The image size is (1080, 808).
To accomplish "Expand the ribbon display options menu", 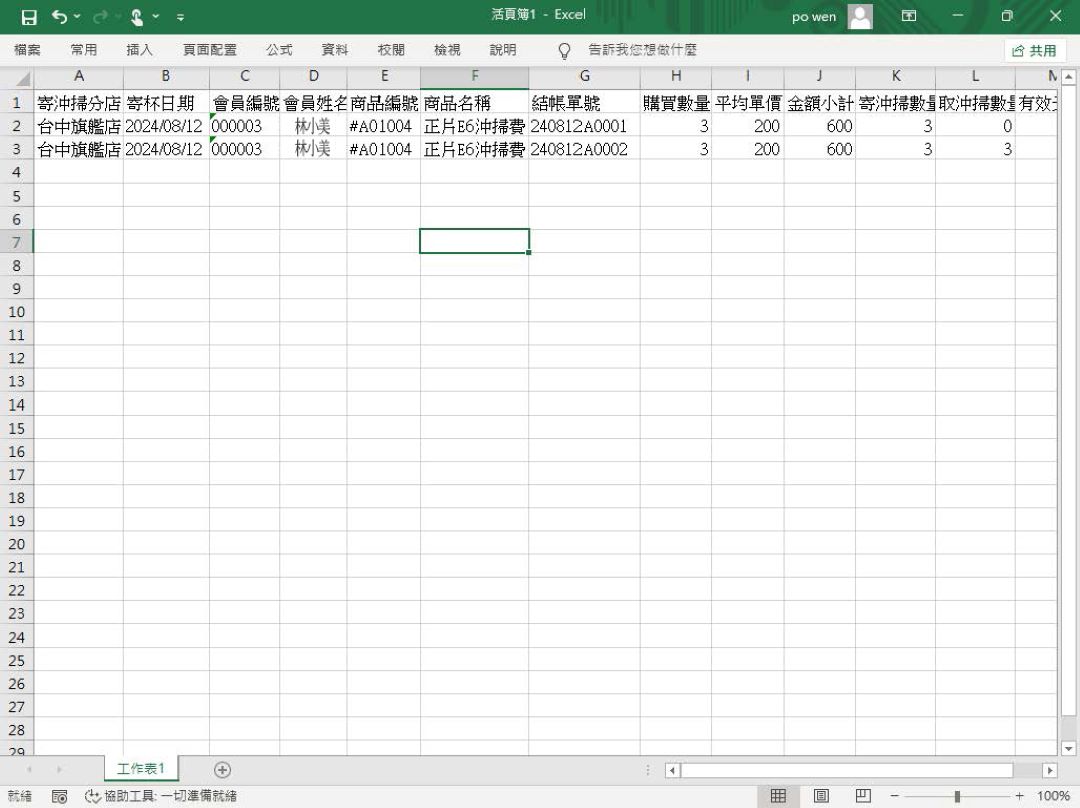I will point(908,17).
